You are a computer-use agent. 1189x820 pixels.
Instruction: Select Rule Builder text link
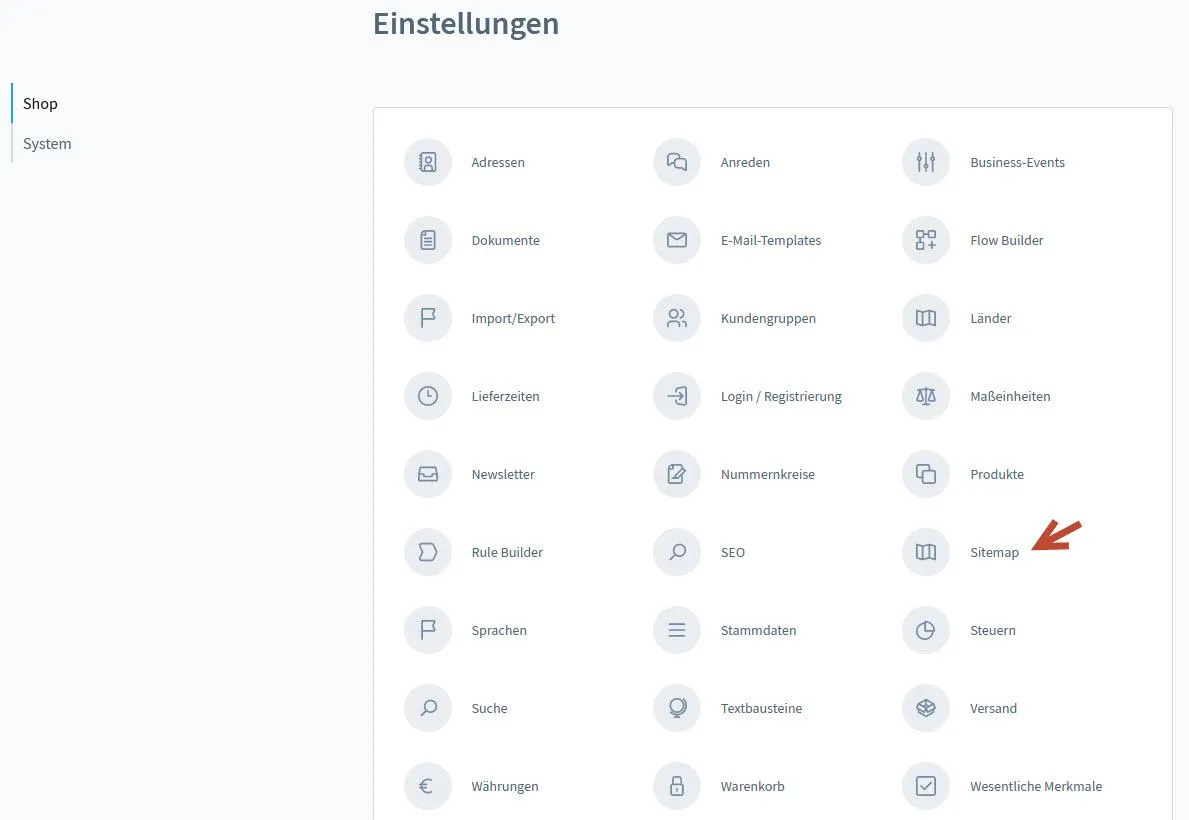[507, 552]
